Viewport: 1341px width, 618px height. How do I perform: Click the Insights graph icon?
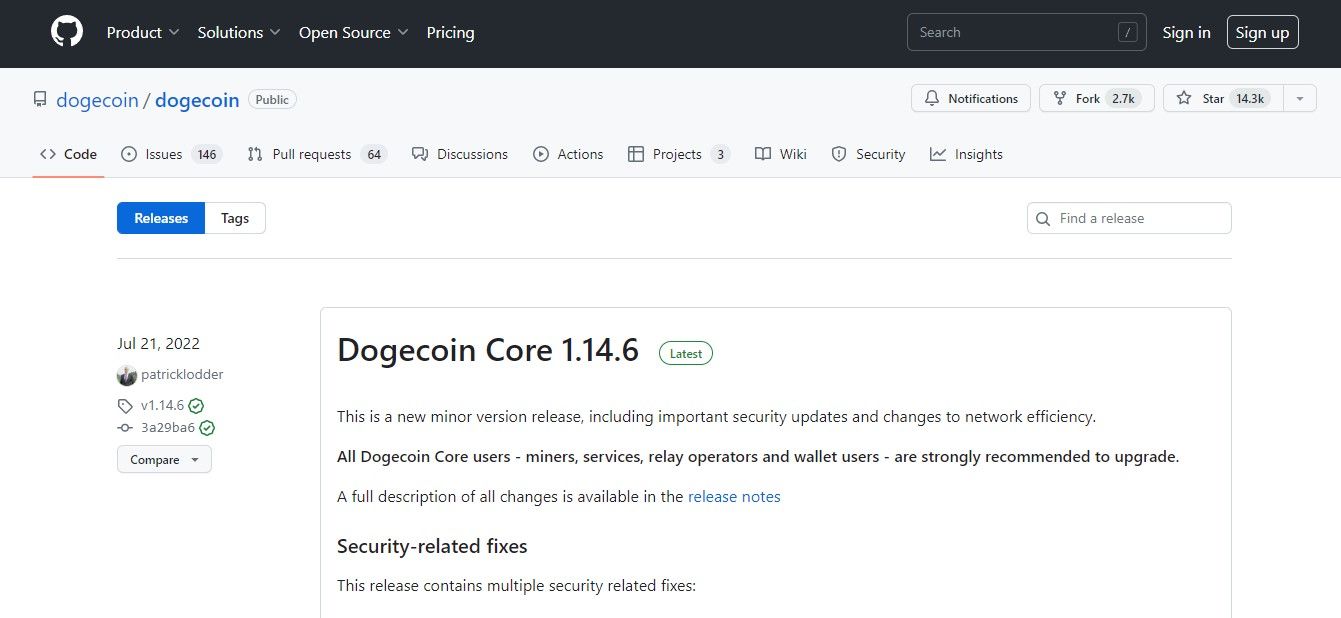coord(938,154)
